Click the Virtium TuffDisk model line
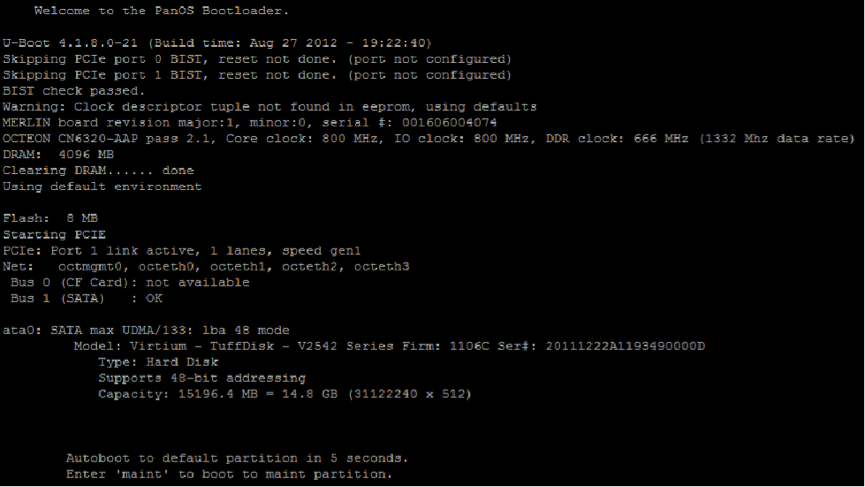The height and width of the screenshot is (487, 865). click(x=389, y=346)
